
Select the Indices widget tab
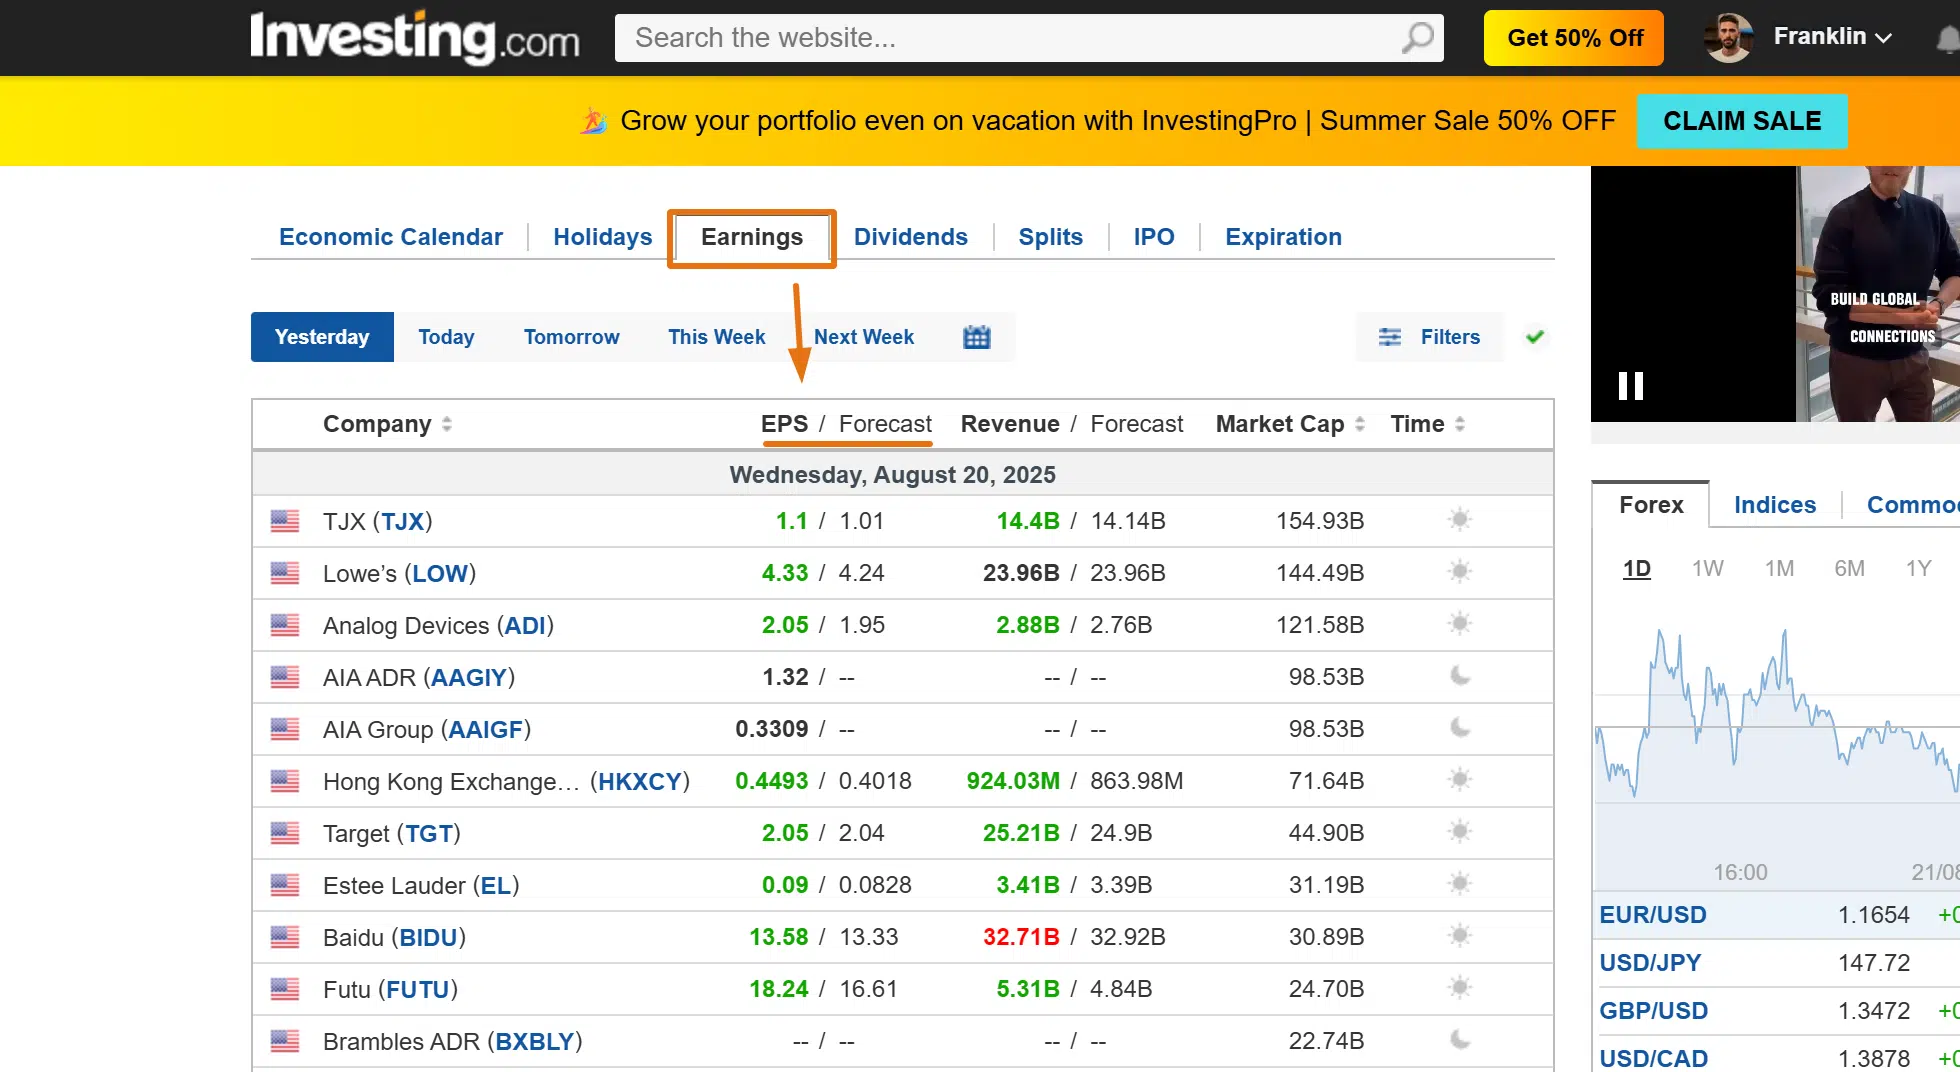[x=1775, y=505]
